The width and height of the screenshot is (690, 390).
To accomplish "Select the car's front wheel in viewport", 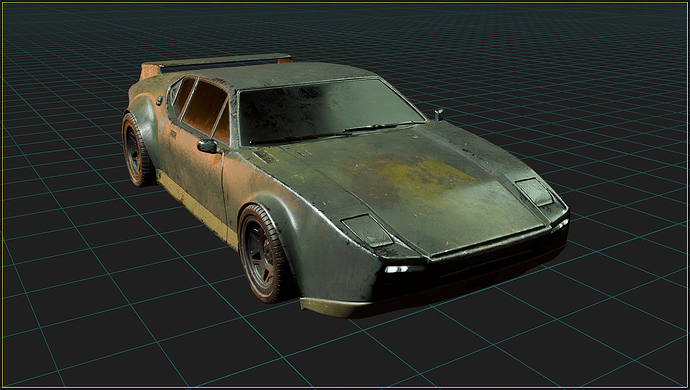I will click(x=262, y=254).
